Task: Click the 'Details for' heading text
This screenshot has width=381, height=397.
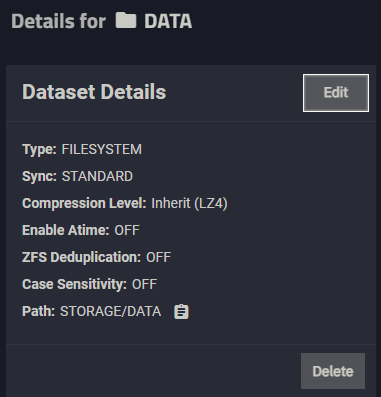Action: (x=59, y=21)
